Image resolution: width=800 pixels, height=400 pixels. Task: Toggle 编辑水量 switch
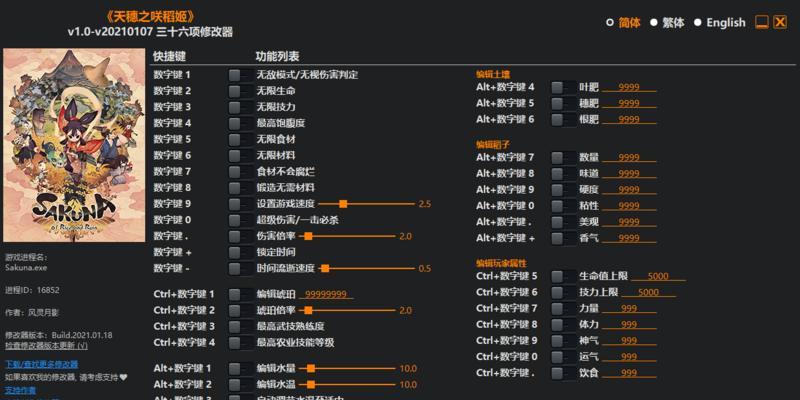240,368
